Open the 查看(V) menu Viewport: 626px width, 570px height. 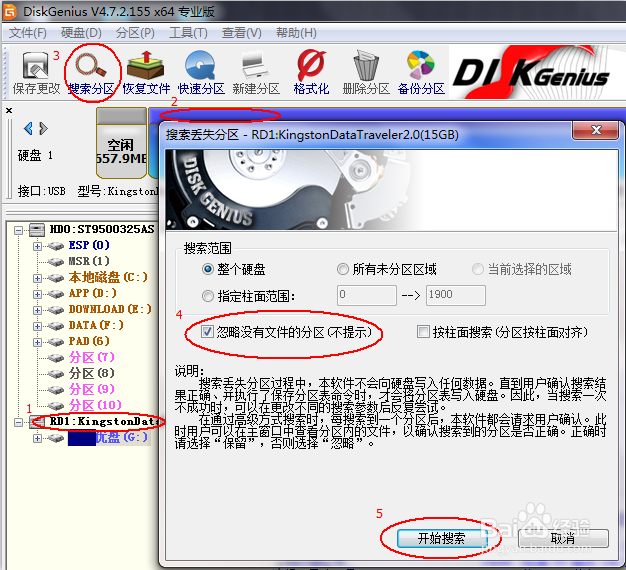[x=242, y=33]
